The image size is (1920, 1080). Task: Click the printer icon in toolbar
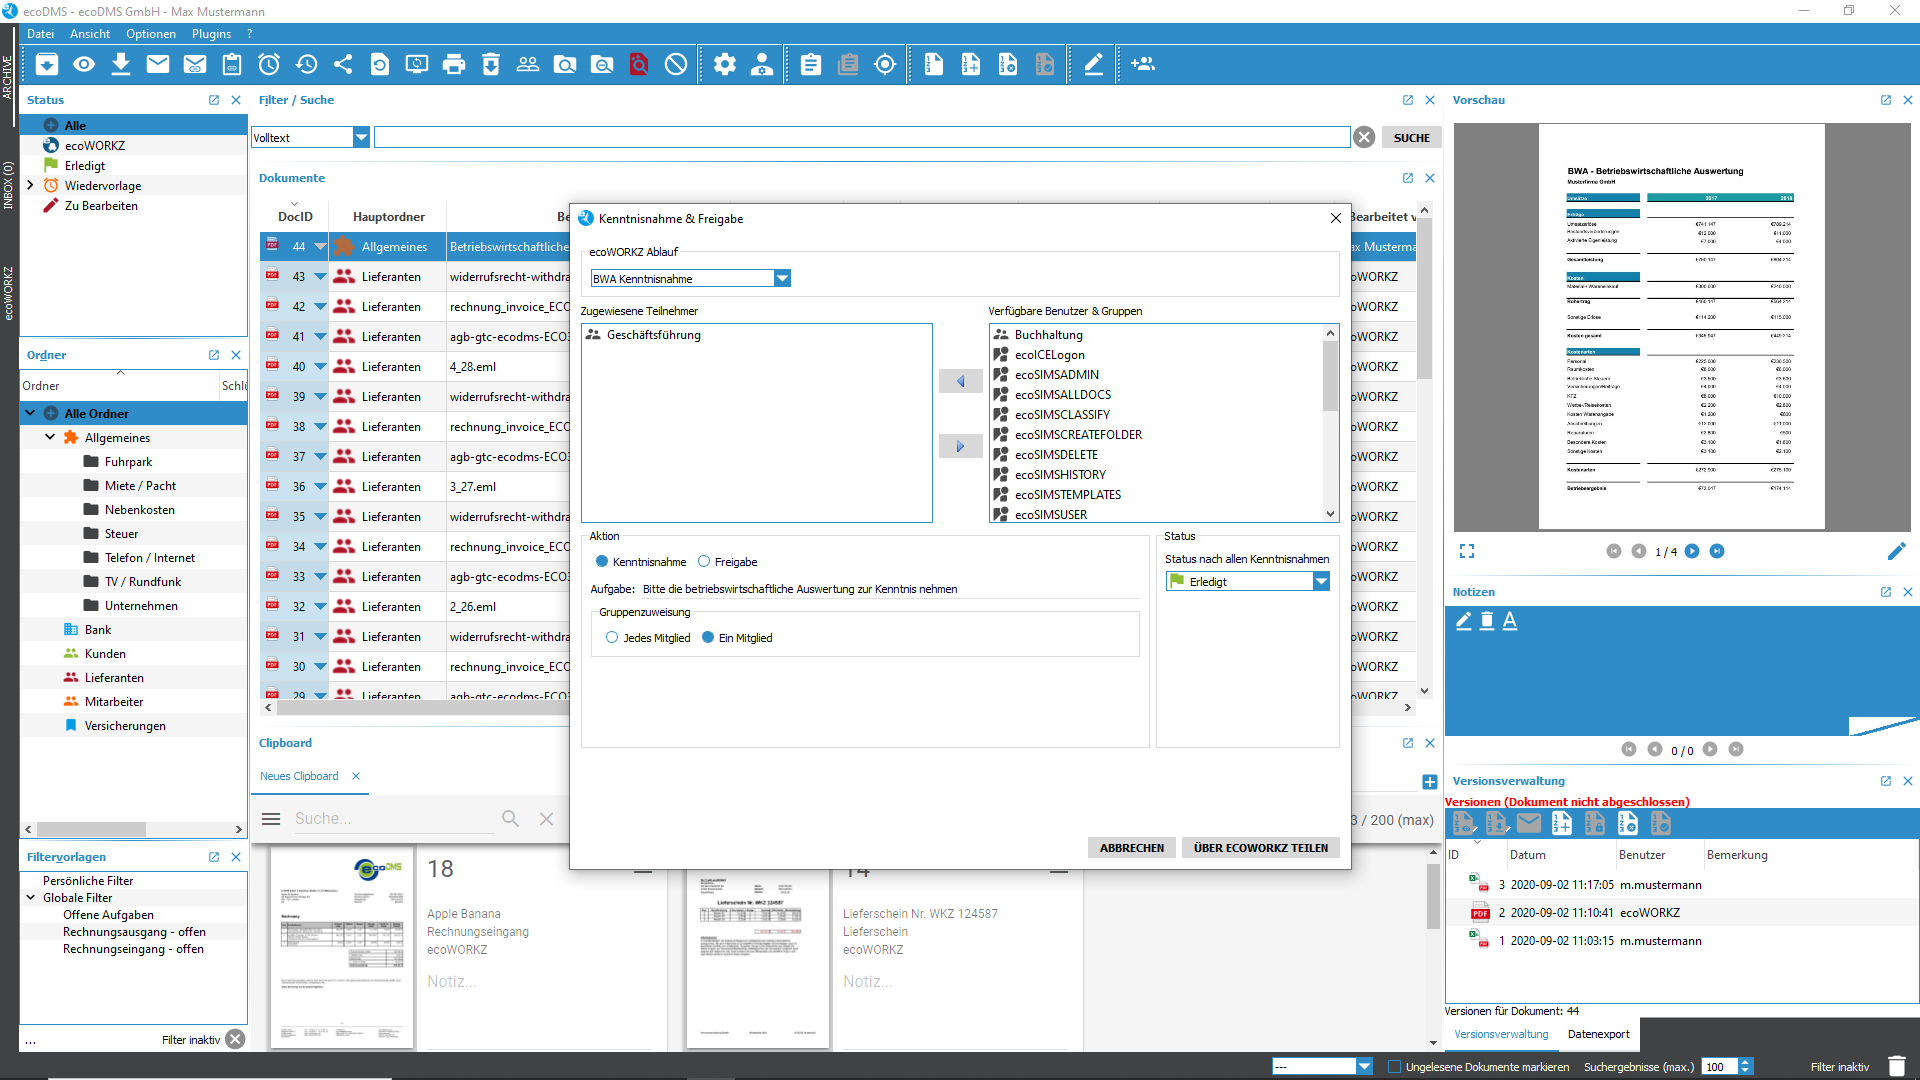454,65
